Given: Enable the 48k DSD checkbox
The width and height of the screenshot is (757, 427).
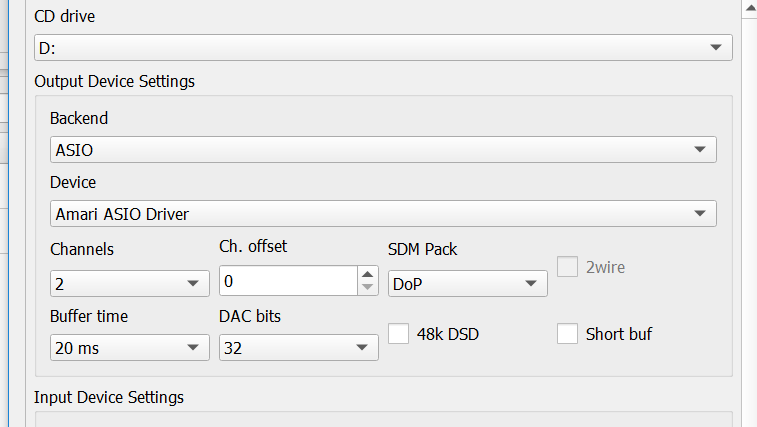Looking at the screenshot, I should [x=399, y=334].
